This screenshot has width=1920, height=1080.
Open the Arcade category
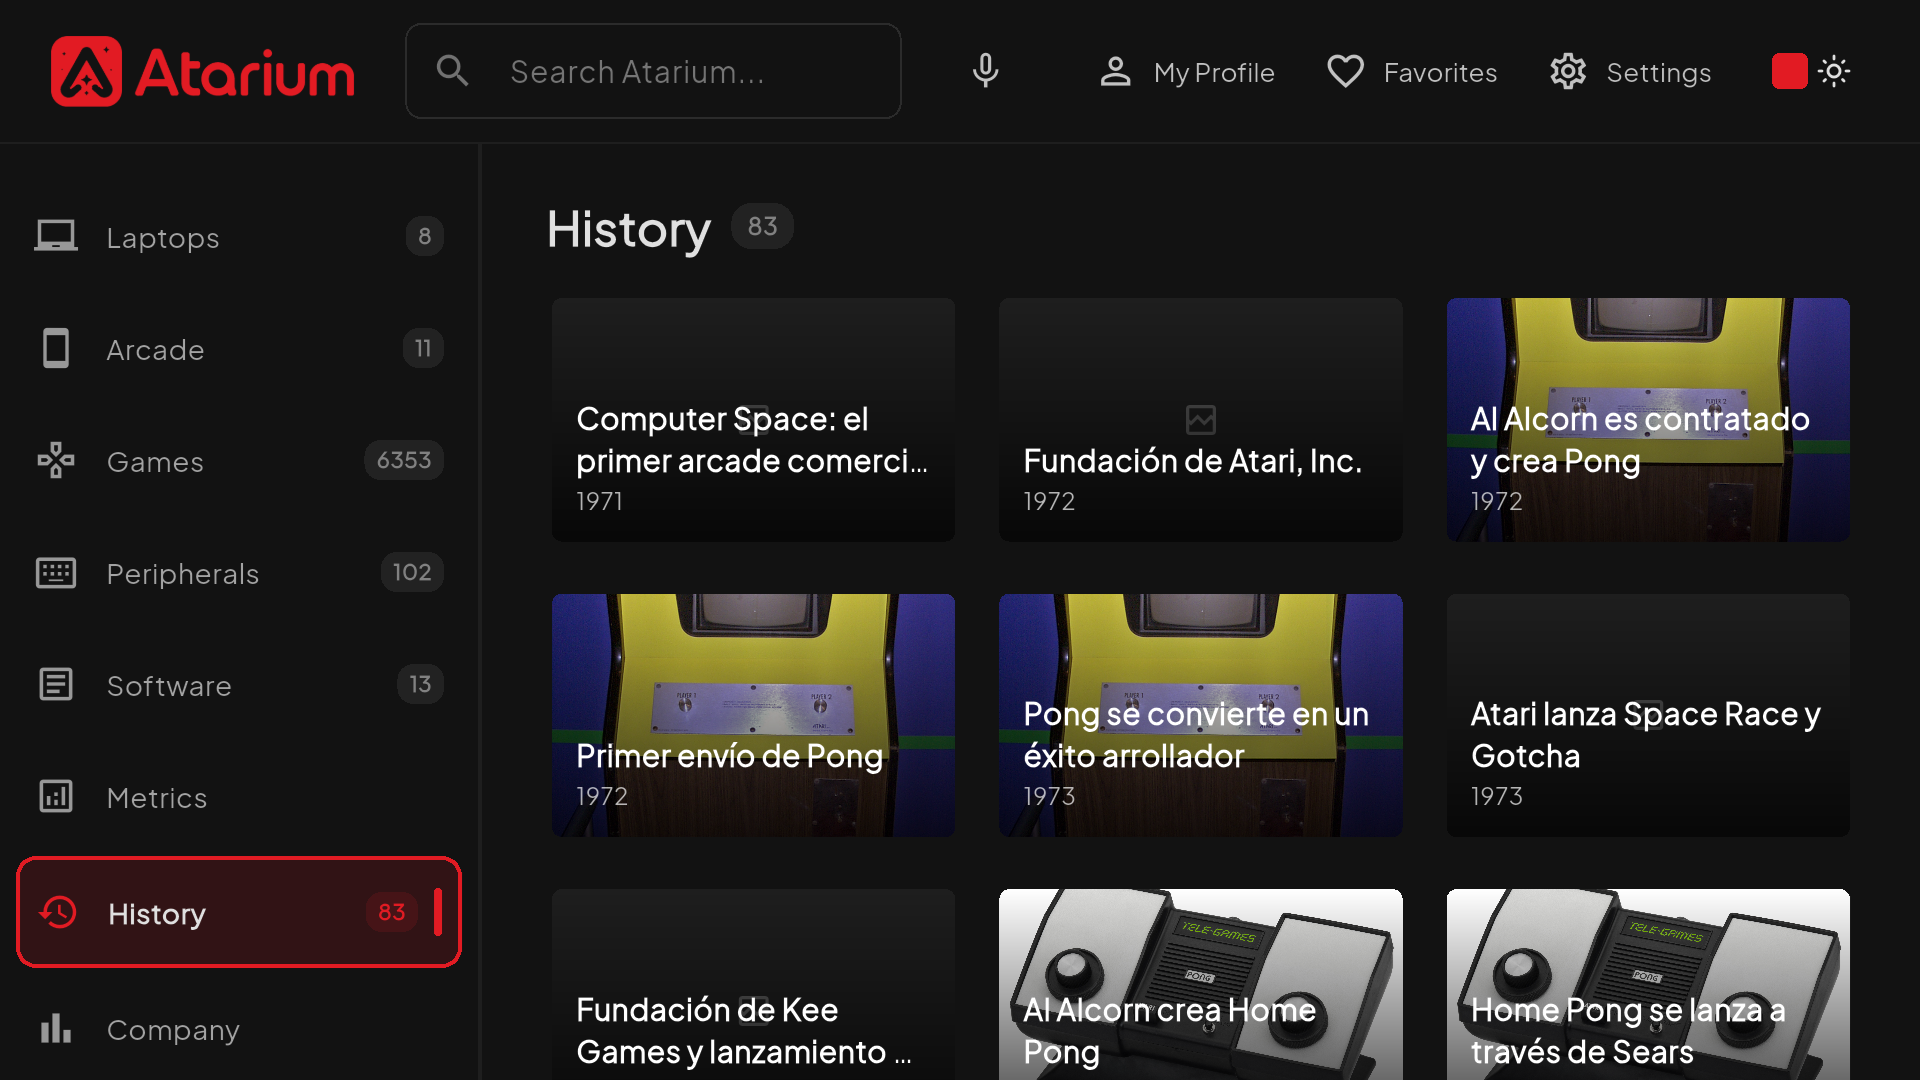tap(239, 349)
